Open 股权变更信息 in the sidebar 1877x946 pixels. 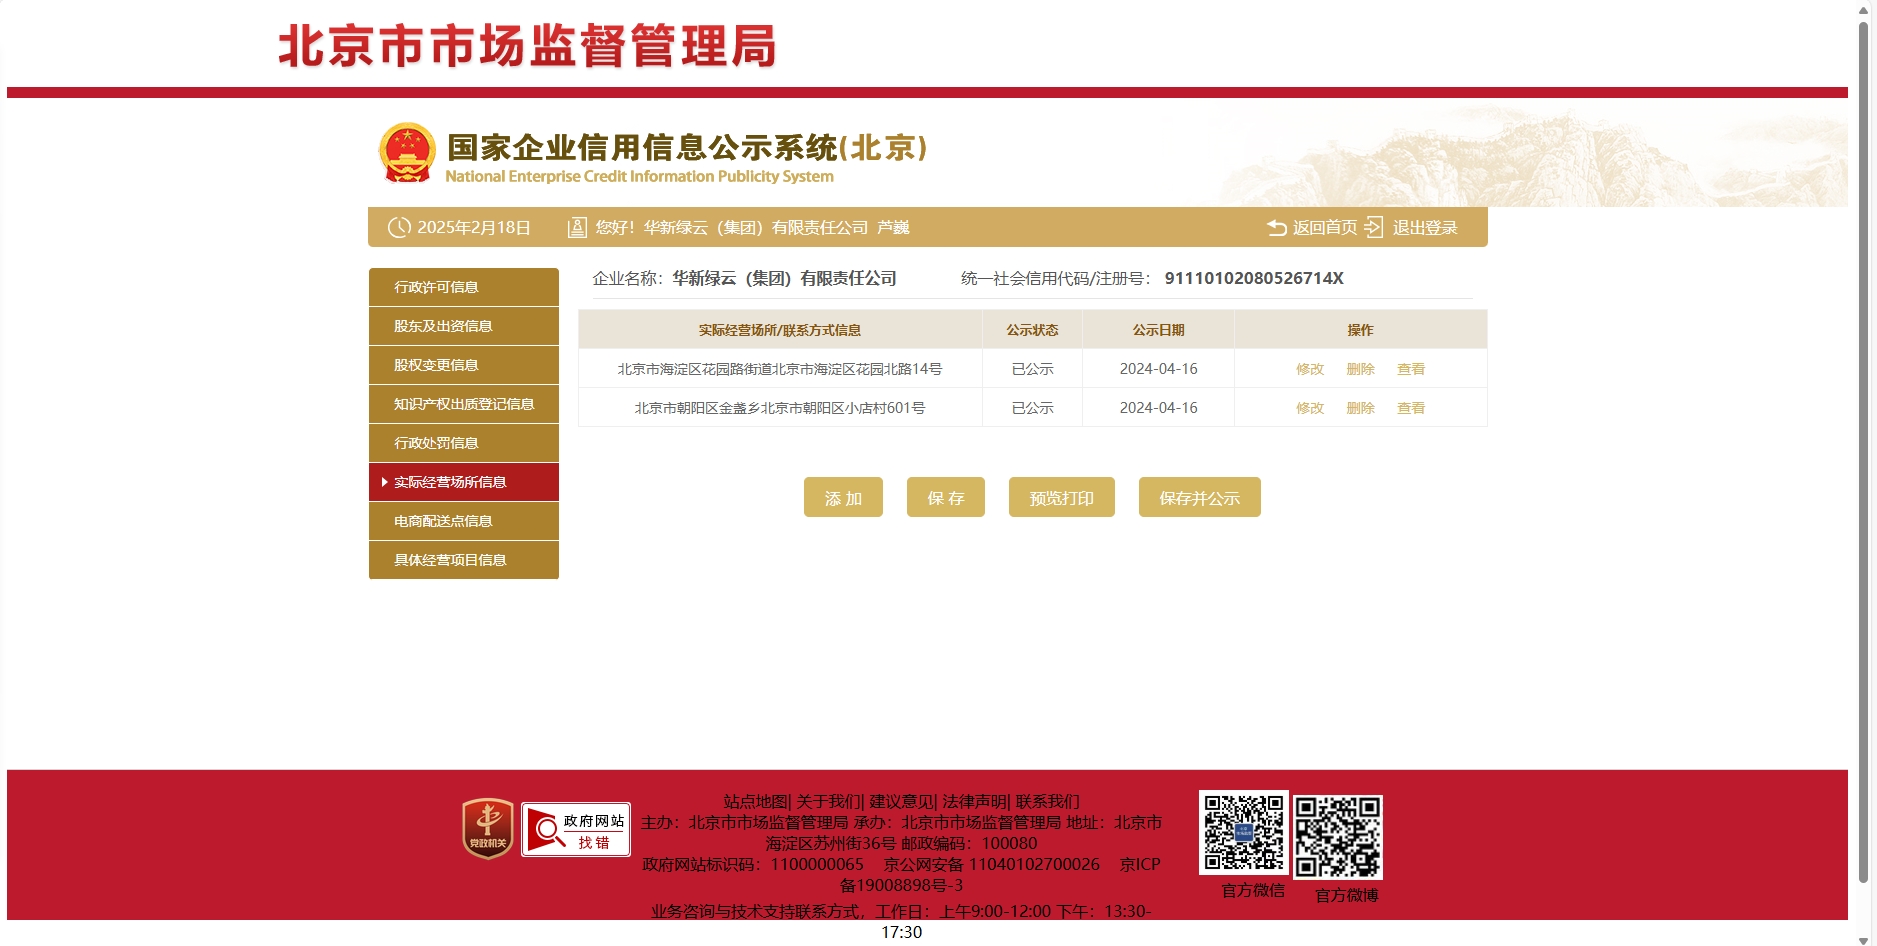point(464,365)
